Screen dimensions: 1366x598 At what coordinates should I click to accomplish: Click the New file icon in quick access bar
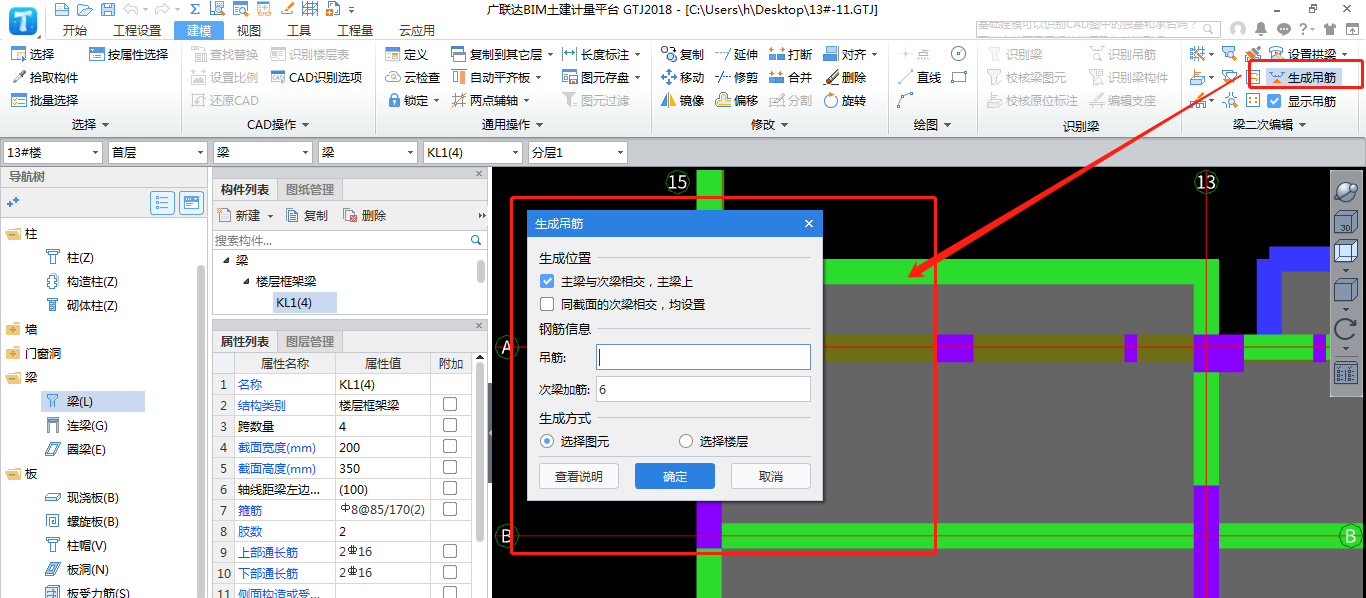(62, 9)
